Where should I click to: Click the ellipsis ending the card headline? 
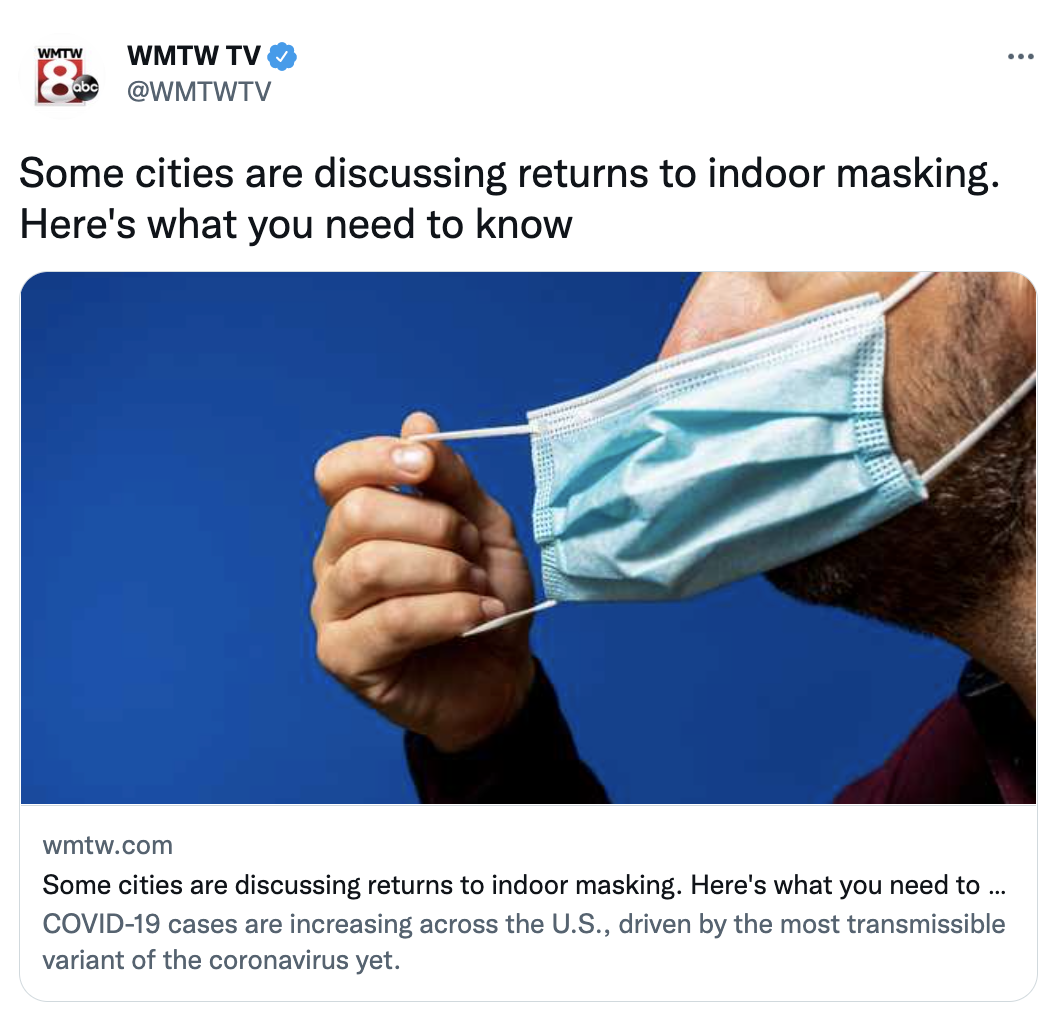click(997, 890)
